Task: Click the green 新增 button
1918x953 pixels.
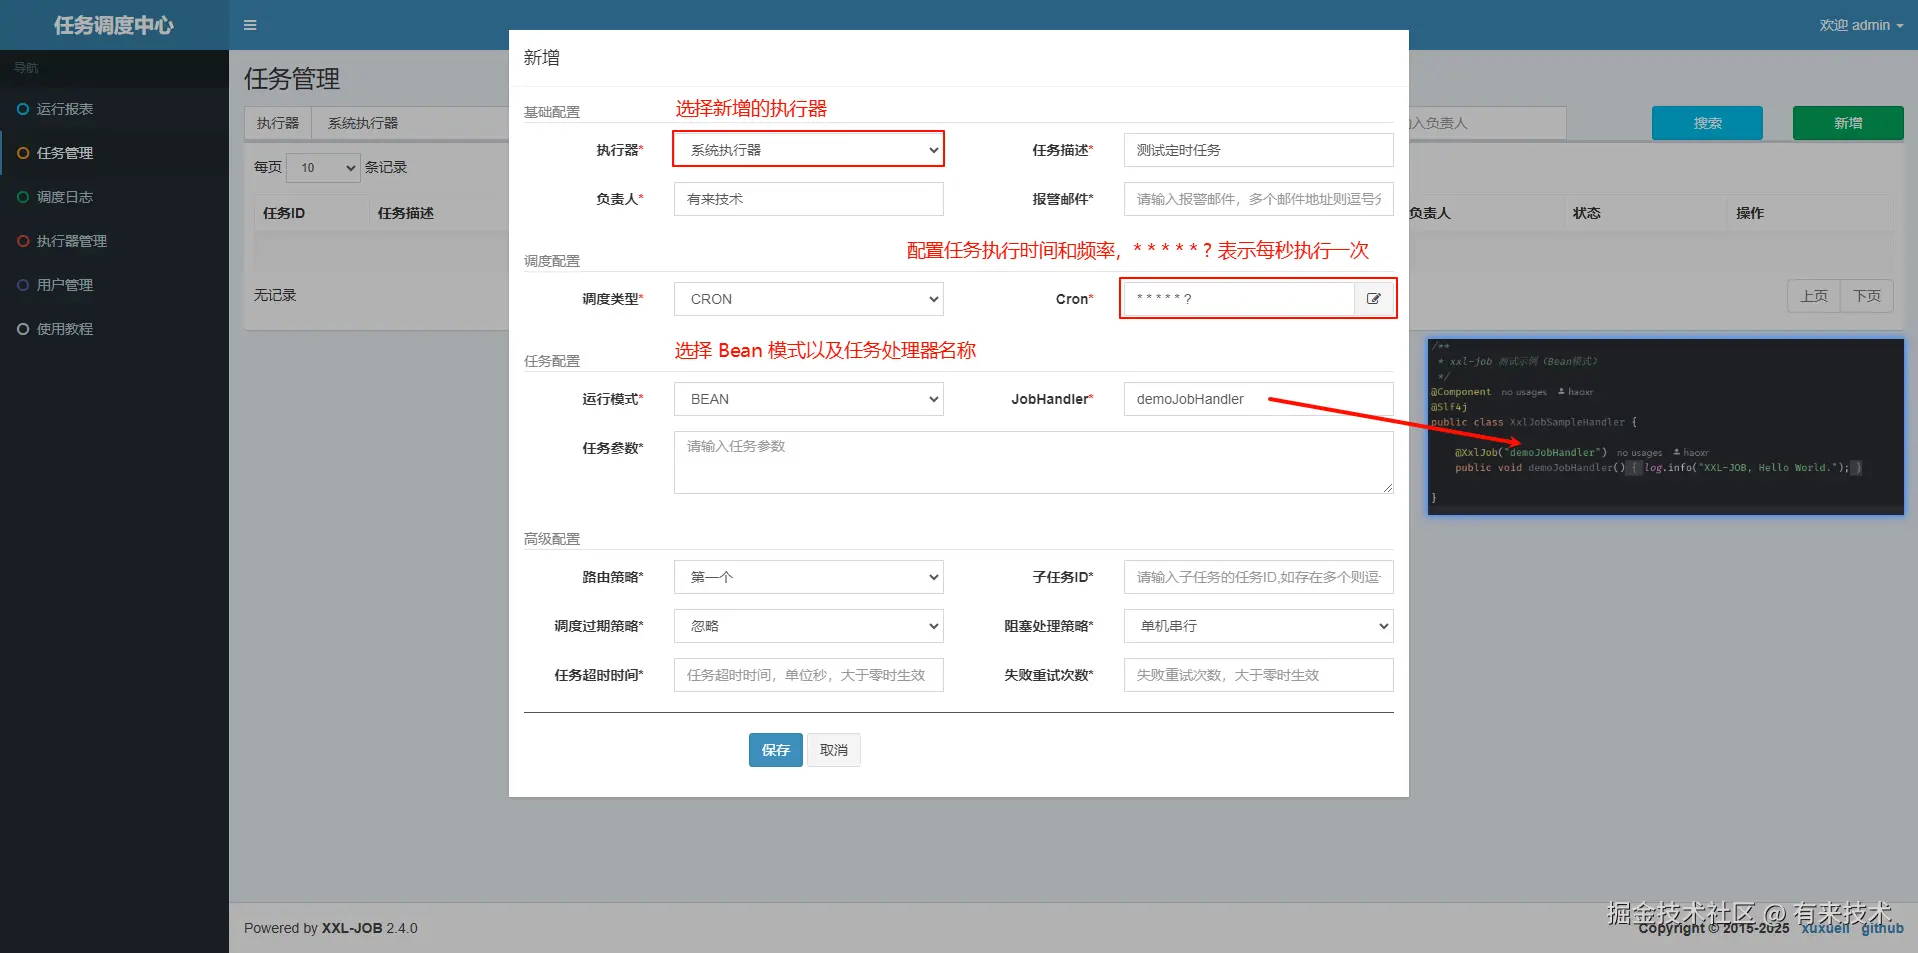Action: coord(1847,123)
